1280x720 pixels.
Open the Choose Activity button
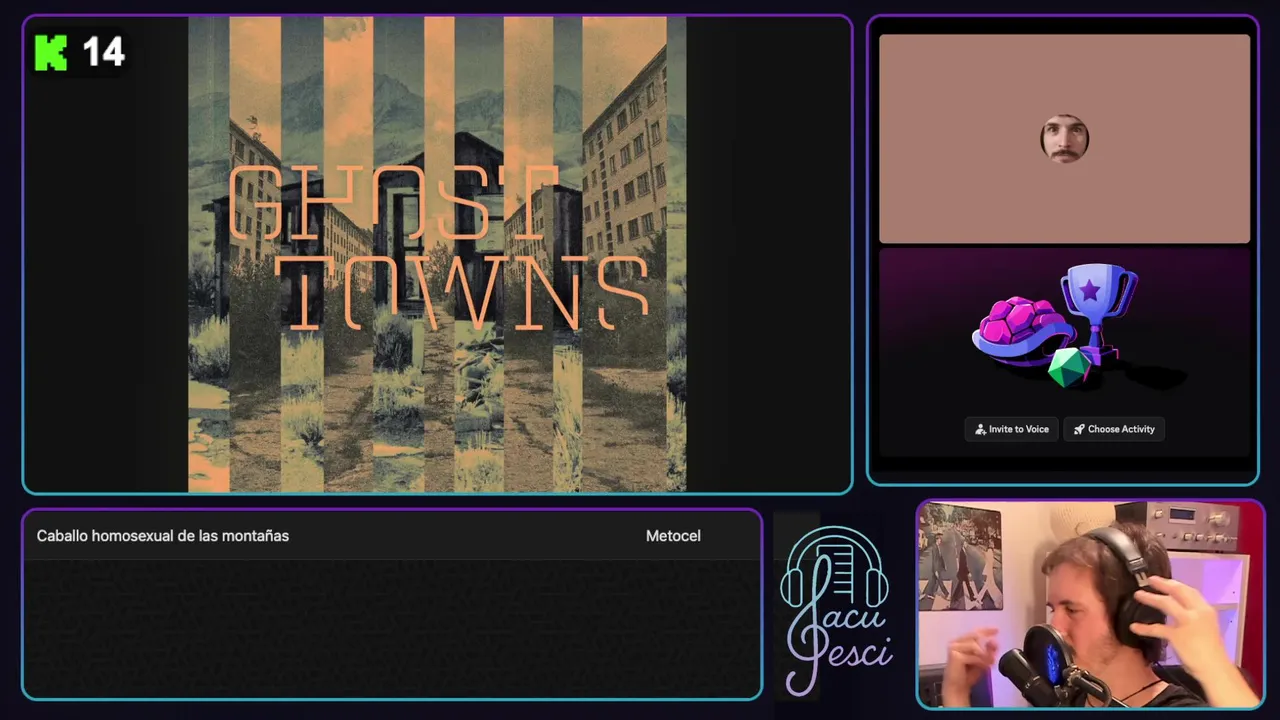tap(1114, 429)
